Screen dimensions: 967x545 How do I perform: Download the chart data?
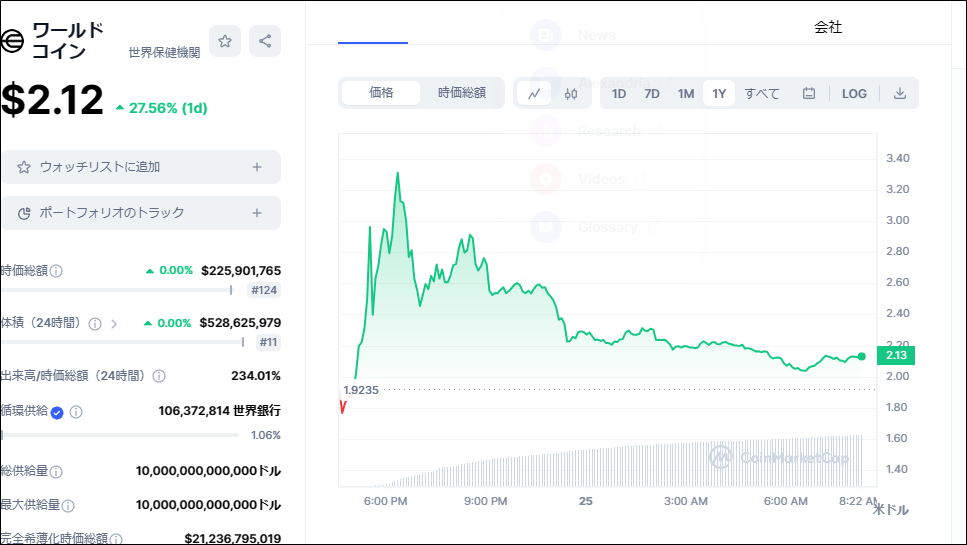click(x=900, y=94)
